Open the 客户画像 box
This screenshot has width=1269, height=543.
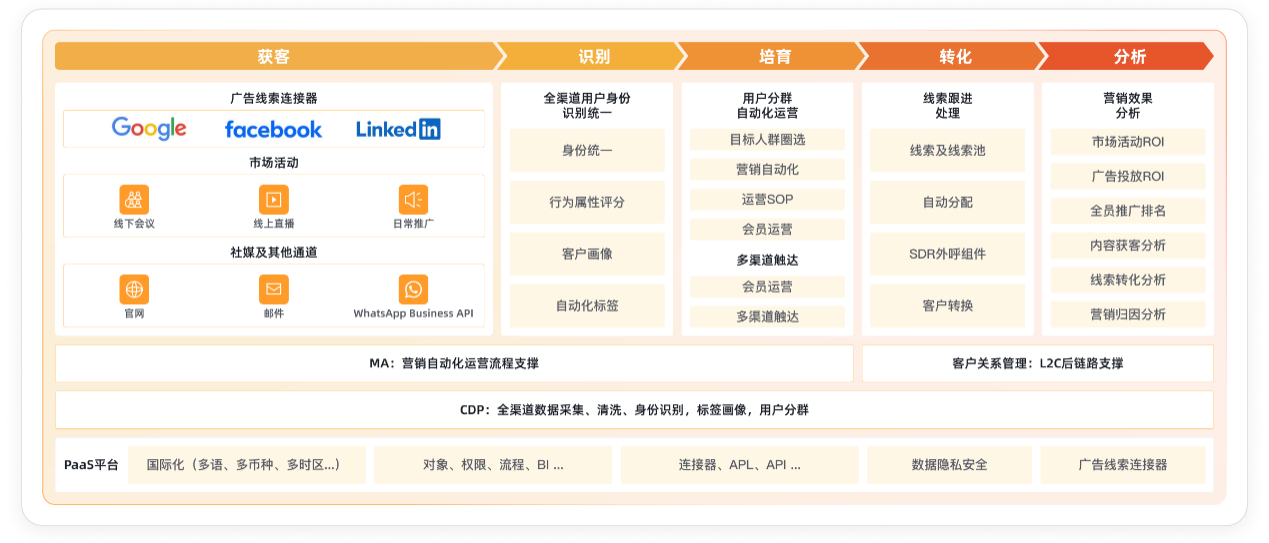pos(587,254)
